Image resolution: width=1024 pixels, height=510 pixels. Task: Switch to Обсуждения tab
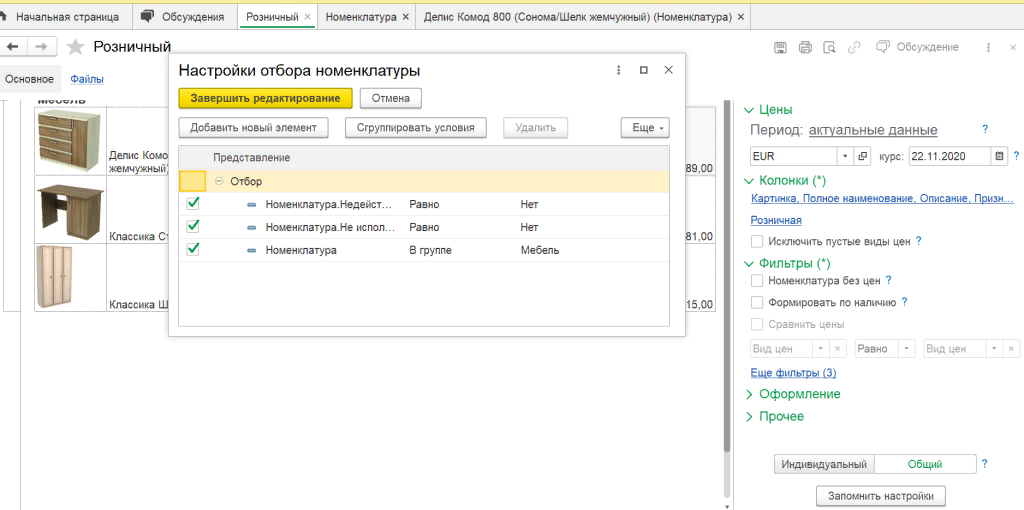pos(185,17)
